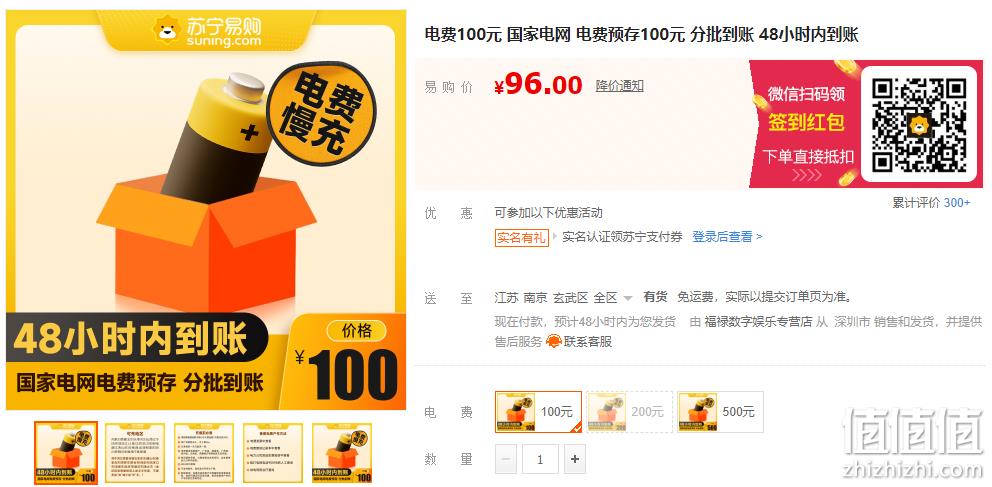Select the 500元 electricity fee option

tap(720, 412)
